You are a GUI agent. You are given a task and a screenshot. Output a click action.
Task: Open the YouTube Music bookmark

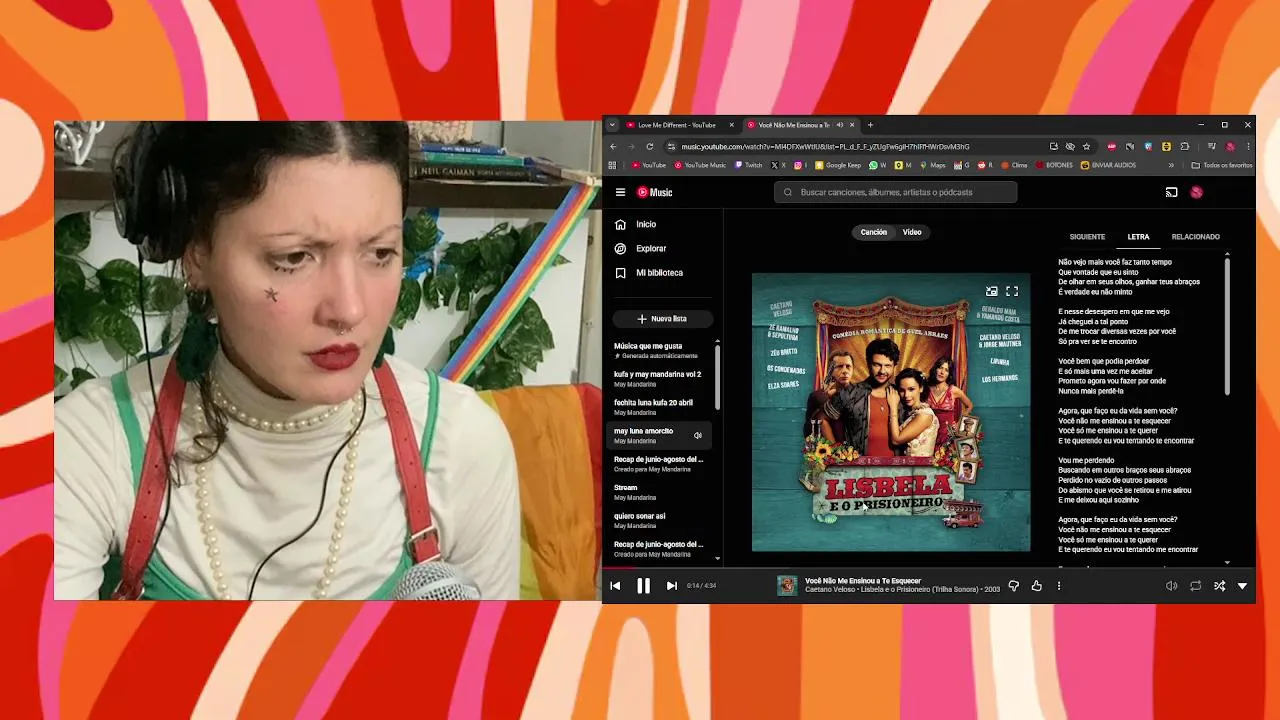700,165
